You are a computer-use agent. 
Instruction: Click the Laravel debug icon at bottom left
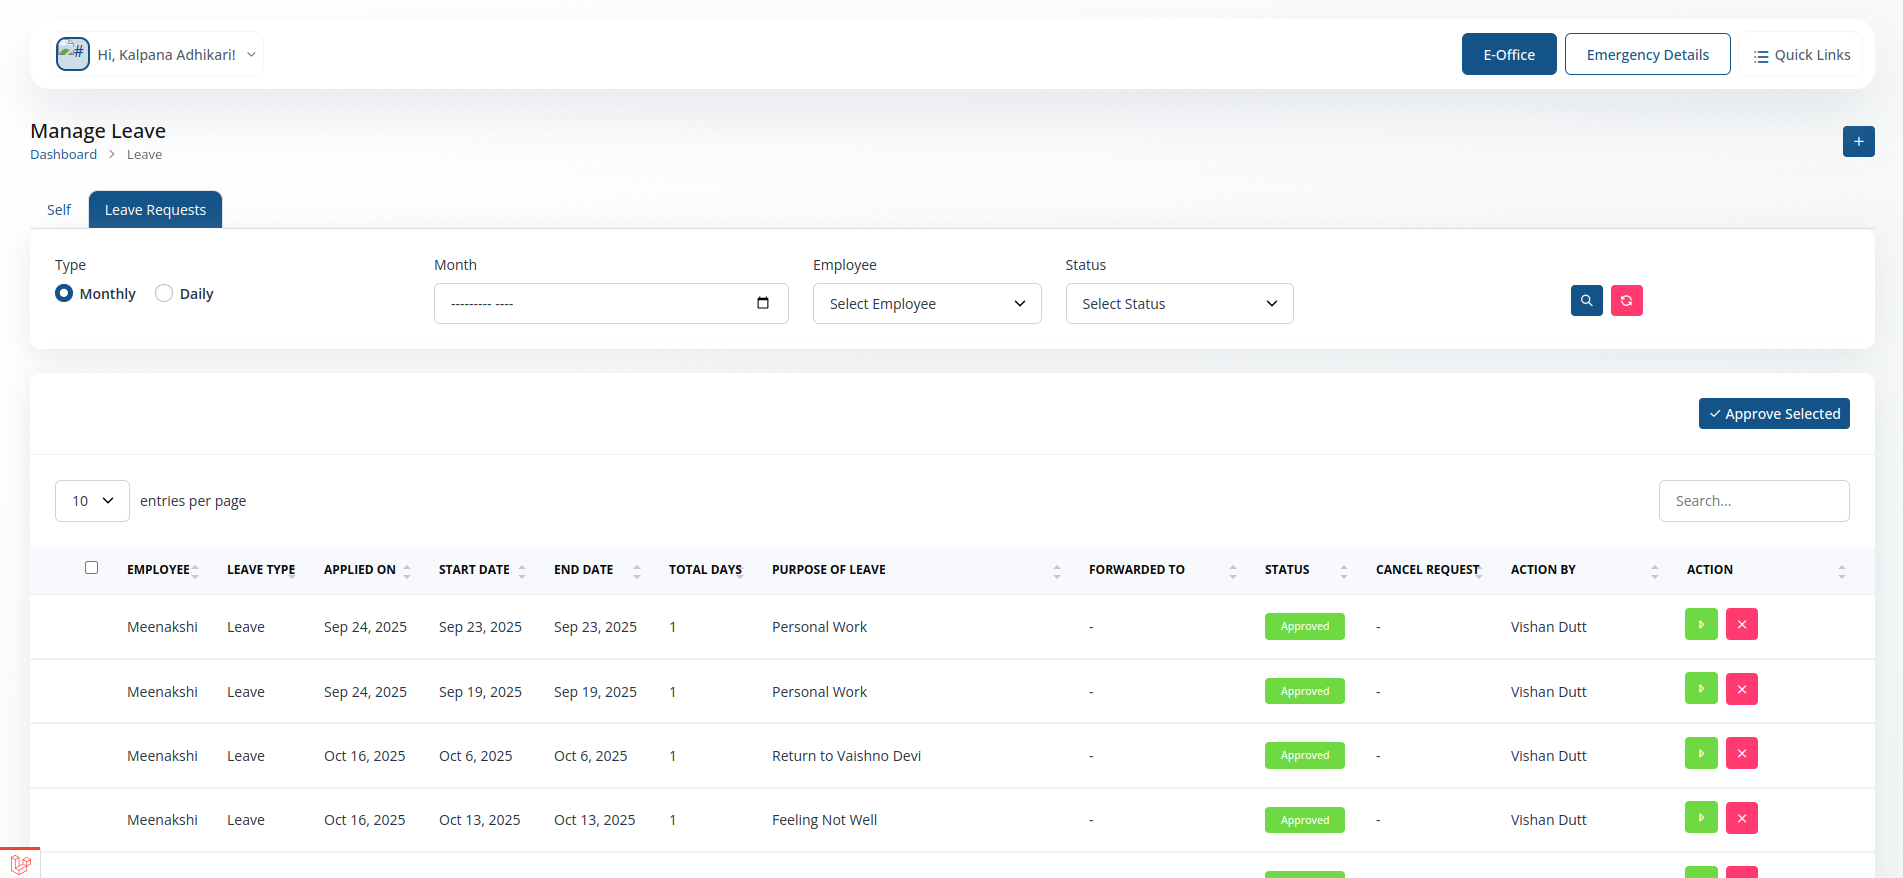pos(20,864)
